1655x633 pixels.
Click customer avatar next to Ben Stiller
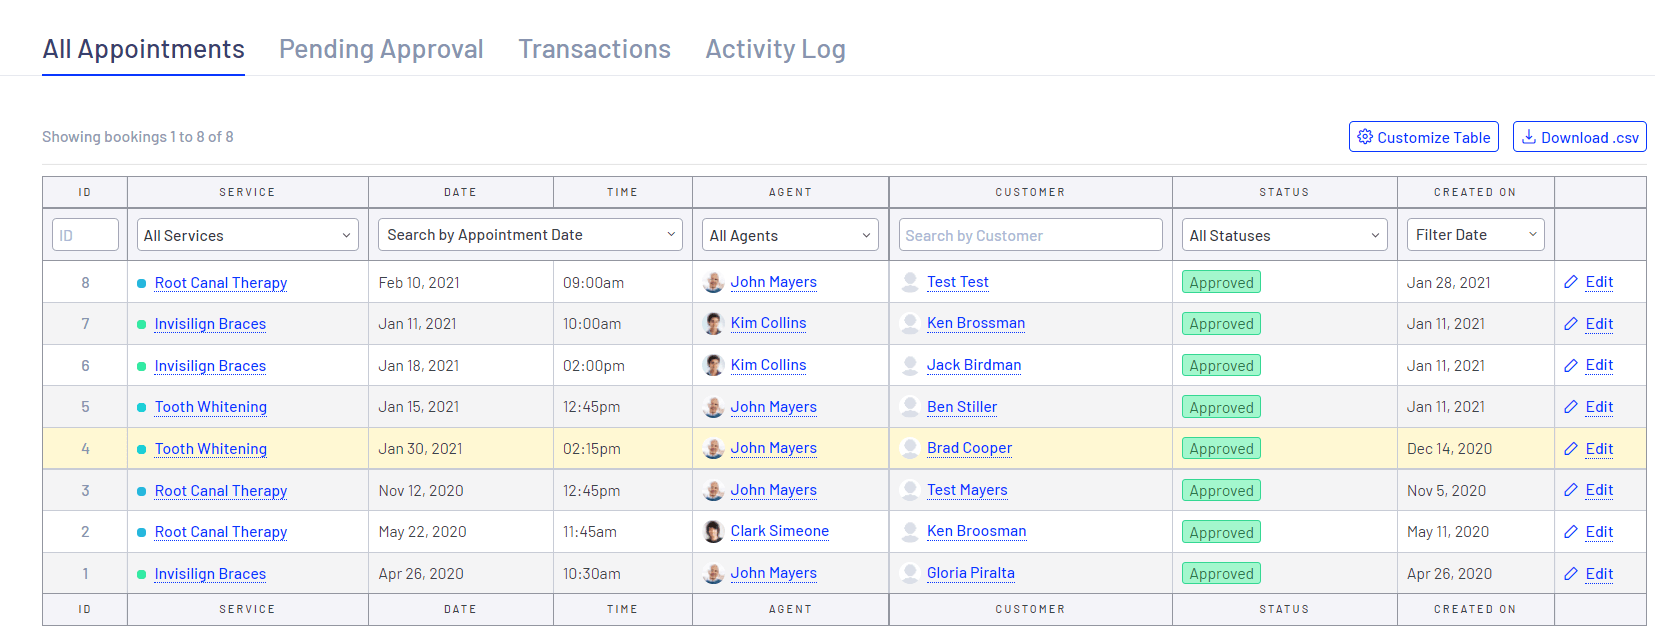pyautogui.click(x=910, y=407)
